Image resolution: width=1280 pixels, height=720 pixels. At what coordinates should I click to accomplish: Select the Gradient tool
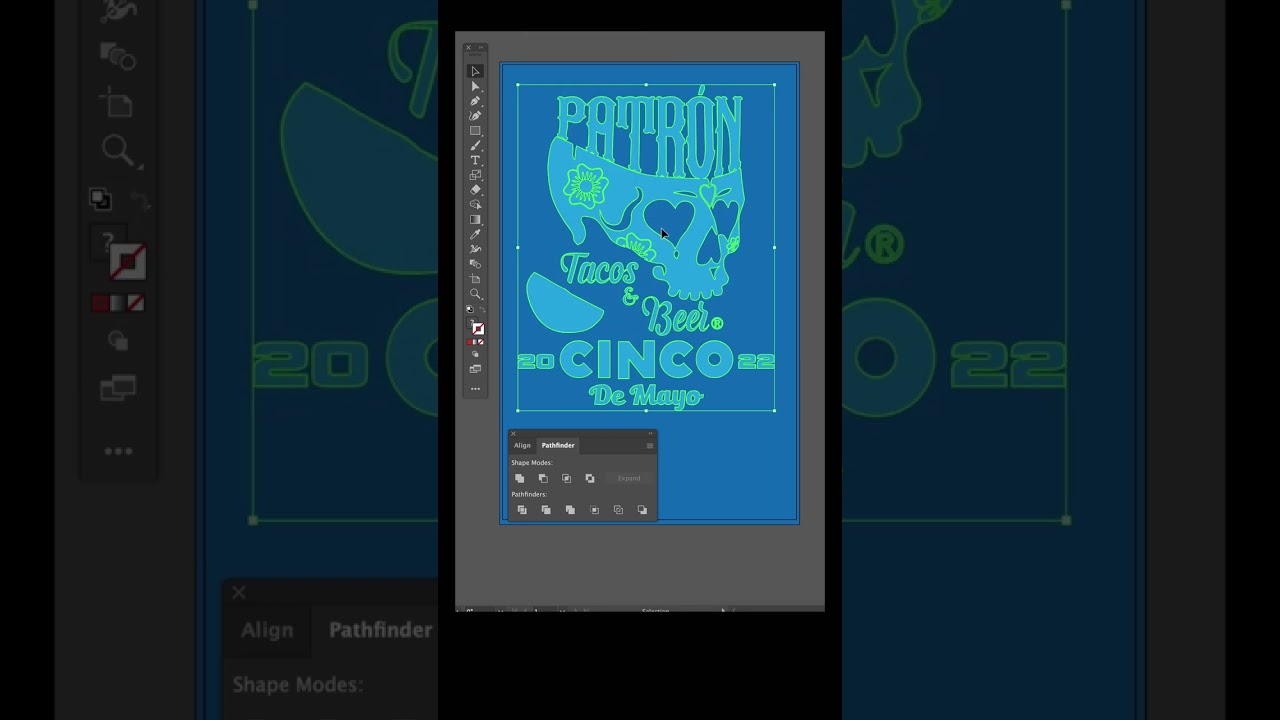coord(476,219)
